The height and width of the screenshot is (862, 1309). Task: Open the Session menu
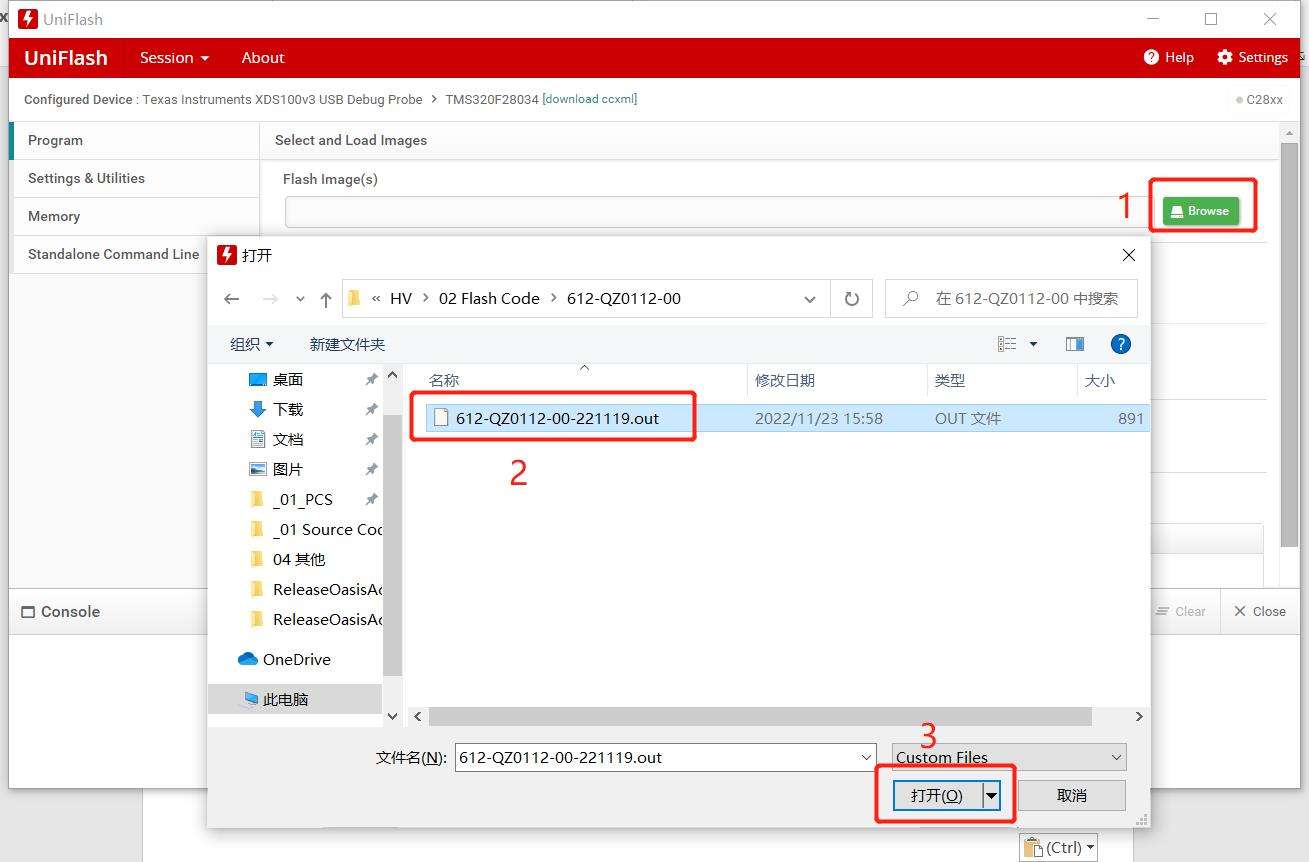click(175, 58)
